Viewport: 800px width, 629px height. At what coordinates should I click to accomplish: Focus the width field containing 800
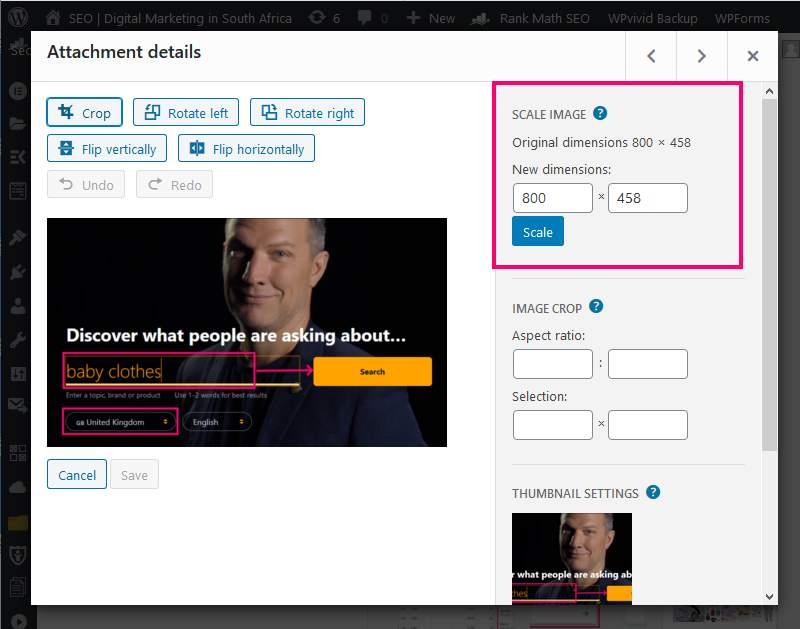[x=553, y=198]
